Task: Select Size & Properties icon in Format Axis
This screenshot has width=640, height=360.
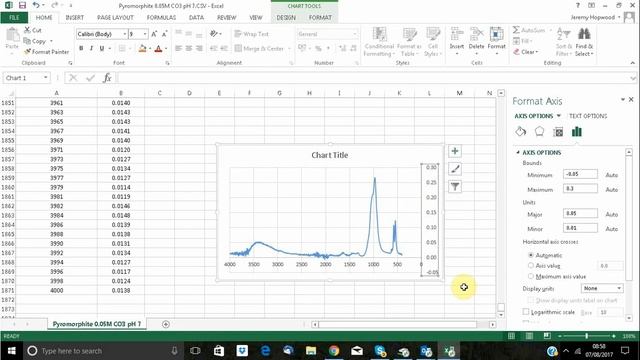Action: tap(558, 131)
